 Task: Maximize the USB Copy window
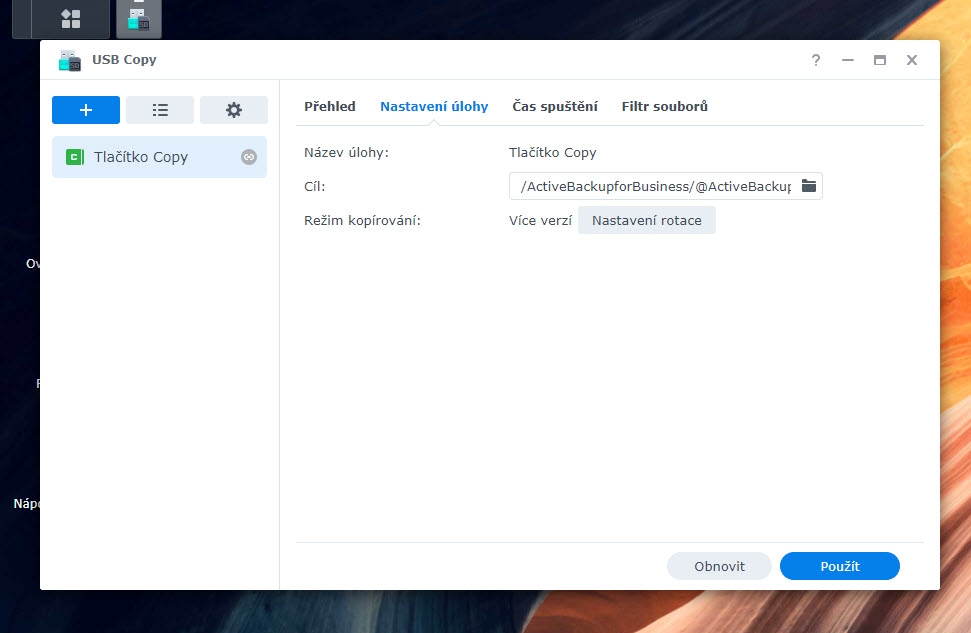tap(880, 60)
